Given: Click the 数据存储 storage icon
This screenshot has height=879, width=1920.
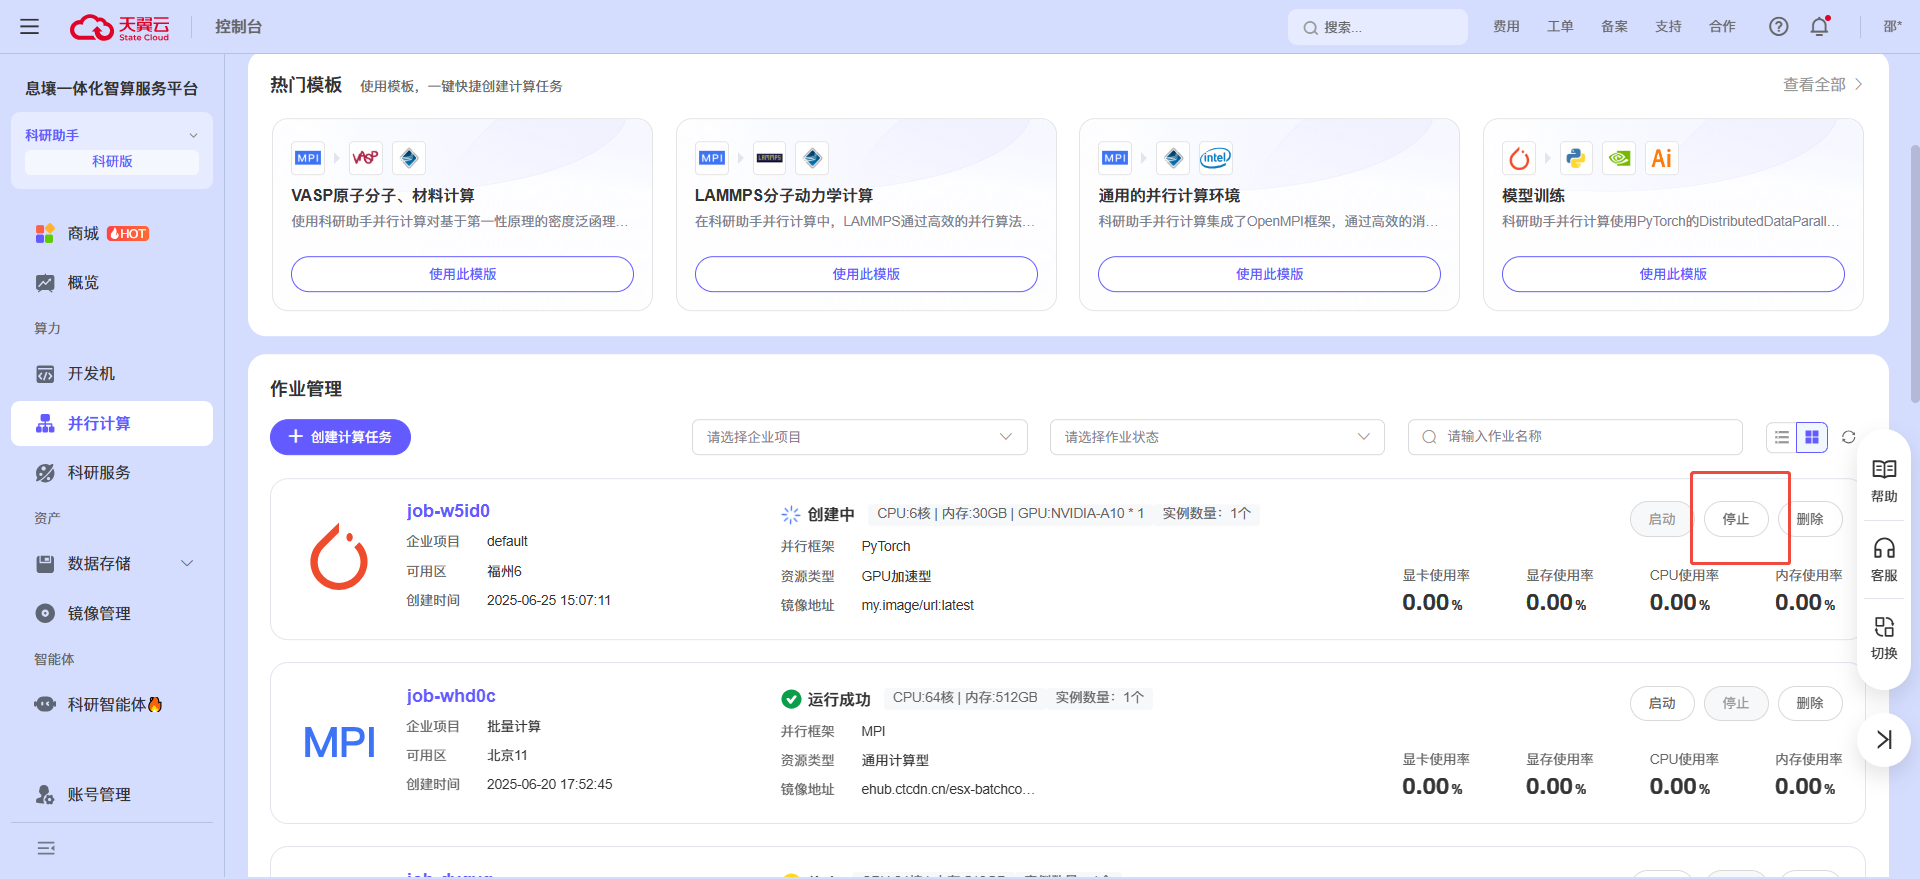Looking at the screenshot, I should (x=45, y=564).
